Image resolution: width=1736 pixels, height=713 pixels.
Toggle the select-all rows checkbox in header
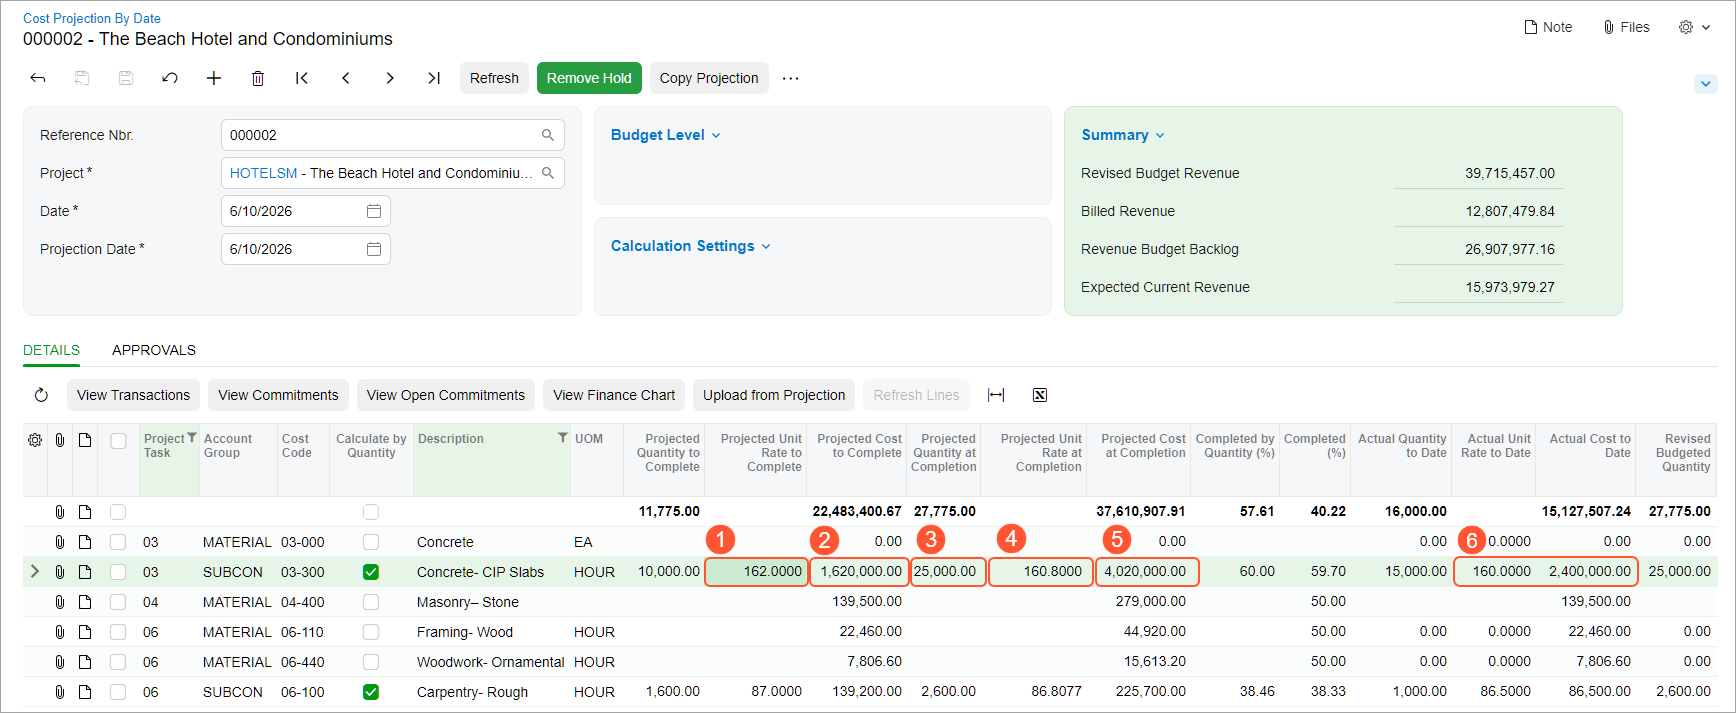tap(118, 441)
